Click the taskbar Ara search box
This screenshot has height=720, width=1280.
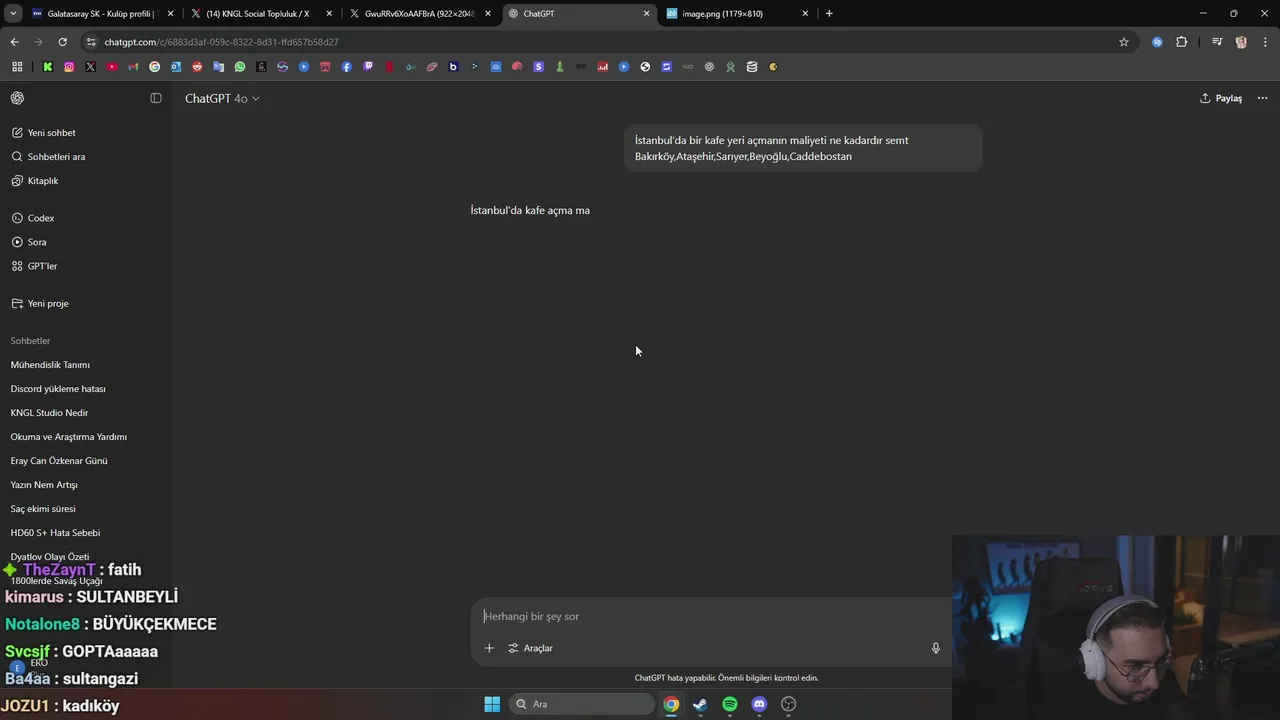584,704
